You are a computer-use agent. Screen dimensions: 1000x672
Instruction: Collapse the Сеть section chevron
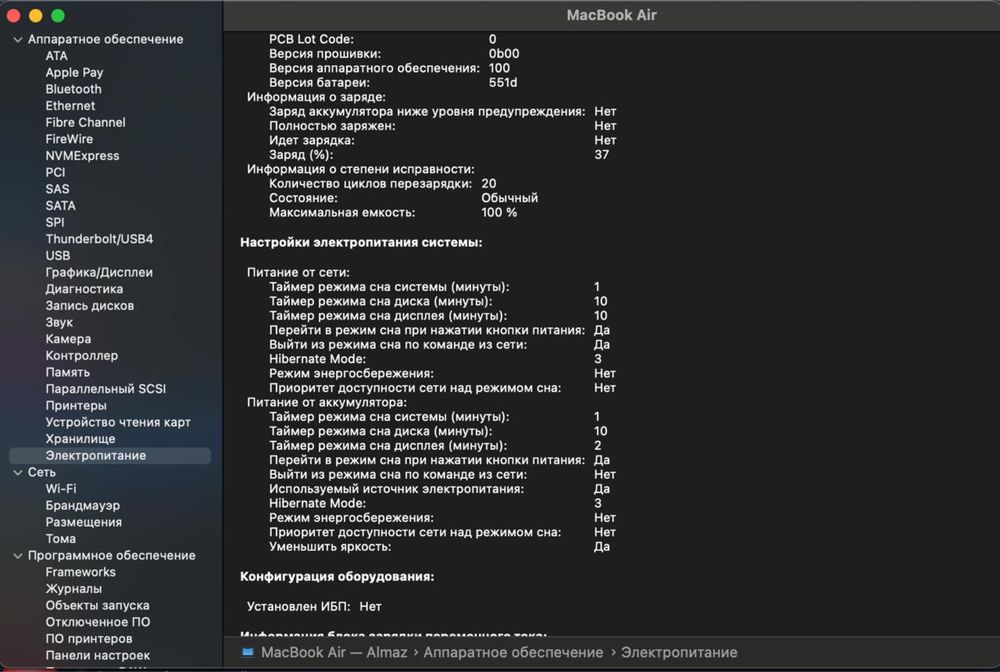click(x=18, y=472)
